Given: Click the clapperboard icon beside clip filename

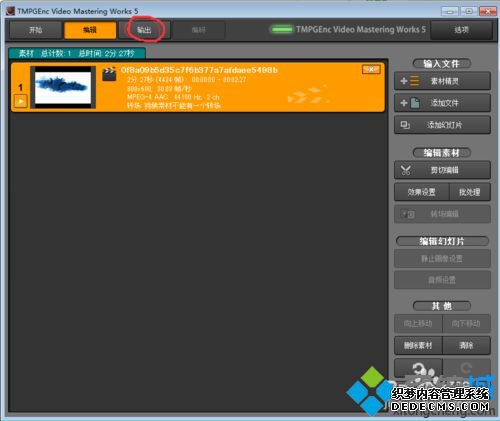Looking at the screenshot, I should (x=109, y=74).
